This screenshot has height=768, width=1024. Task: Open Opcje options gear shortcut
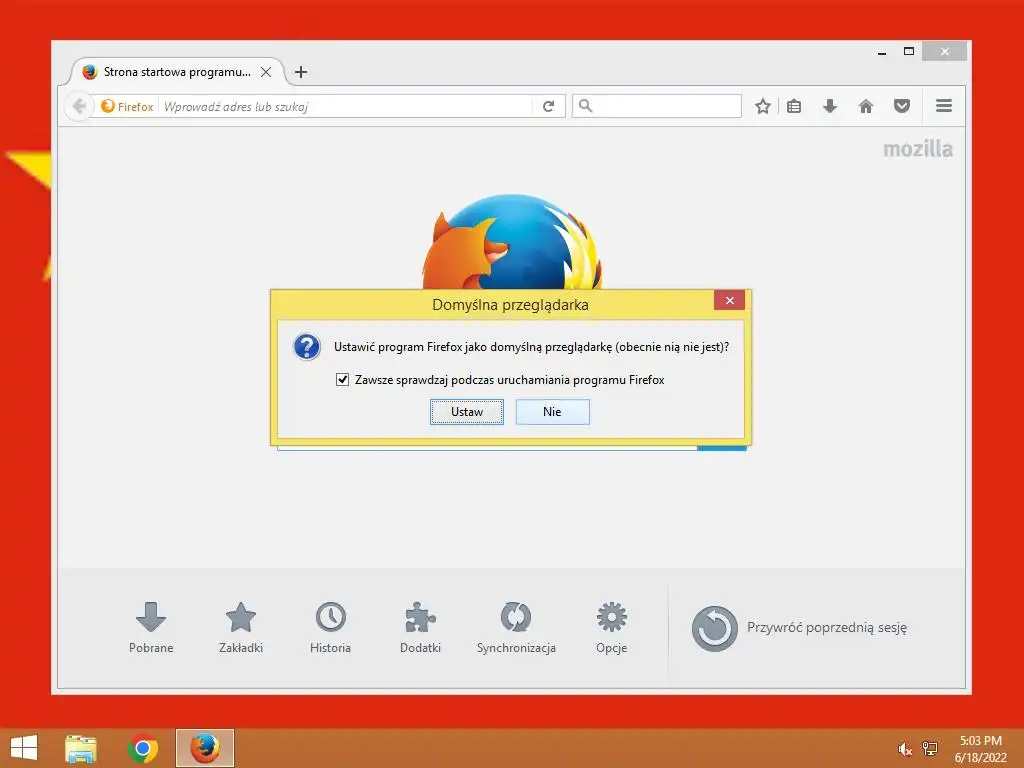pos(612,627)
